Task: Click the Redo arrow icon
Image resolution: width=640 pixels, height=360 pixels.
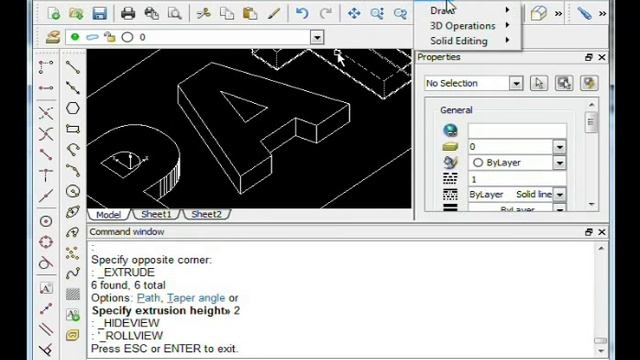Action: point(325,13)
